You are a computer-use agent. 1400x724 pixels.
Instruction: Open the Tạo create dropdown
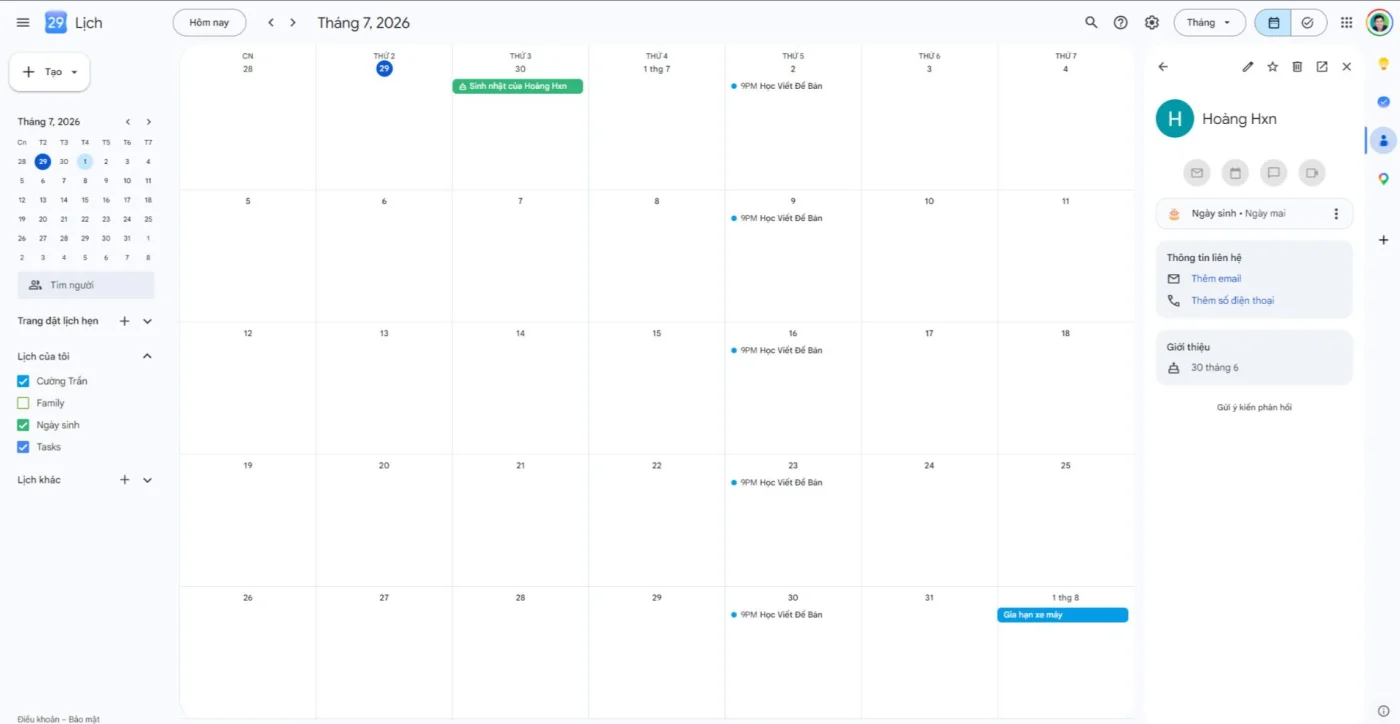coord(50,72)
